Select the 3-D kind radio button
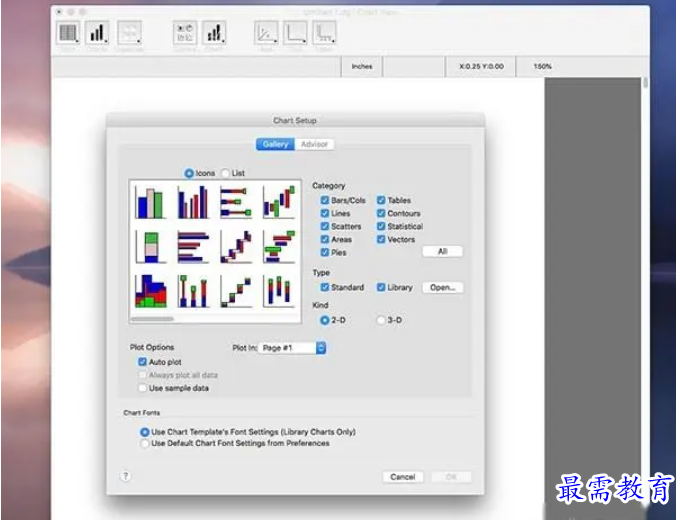 pyautogui.click(x=380, y=320)
